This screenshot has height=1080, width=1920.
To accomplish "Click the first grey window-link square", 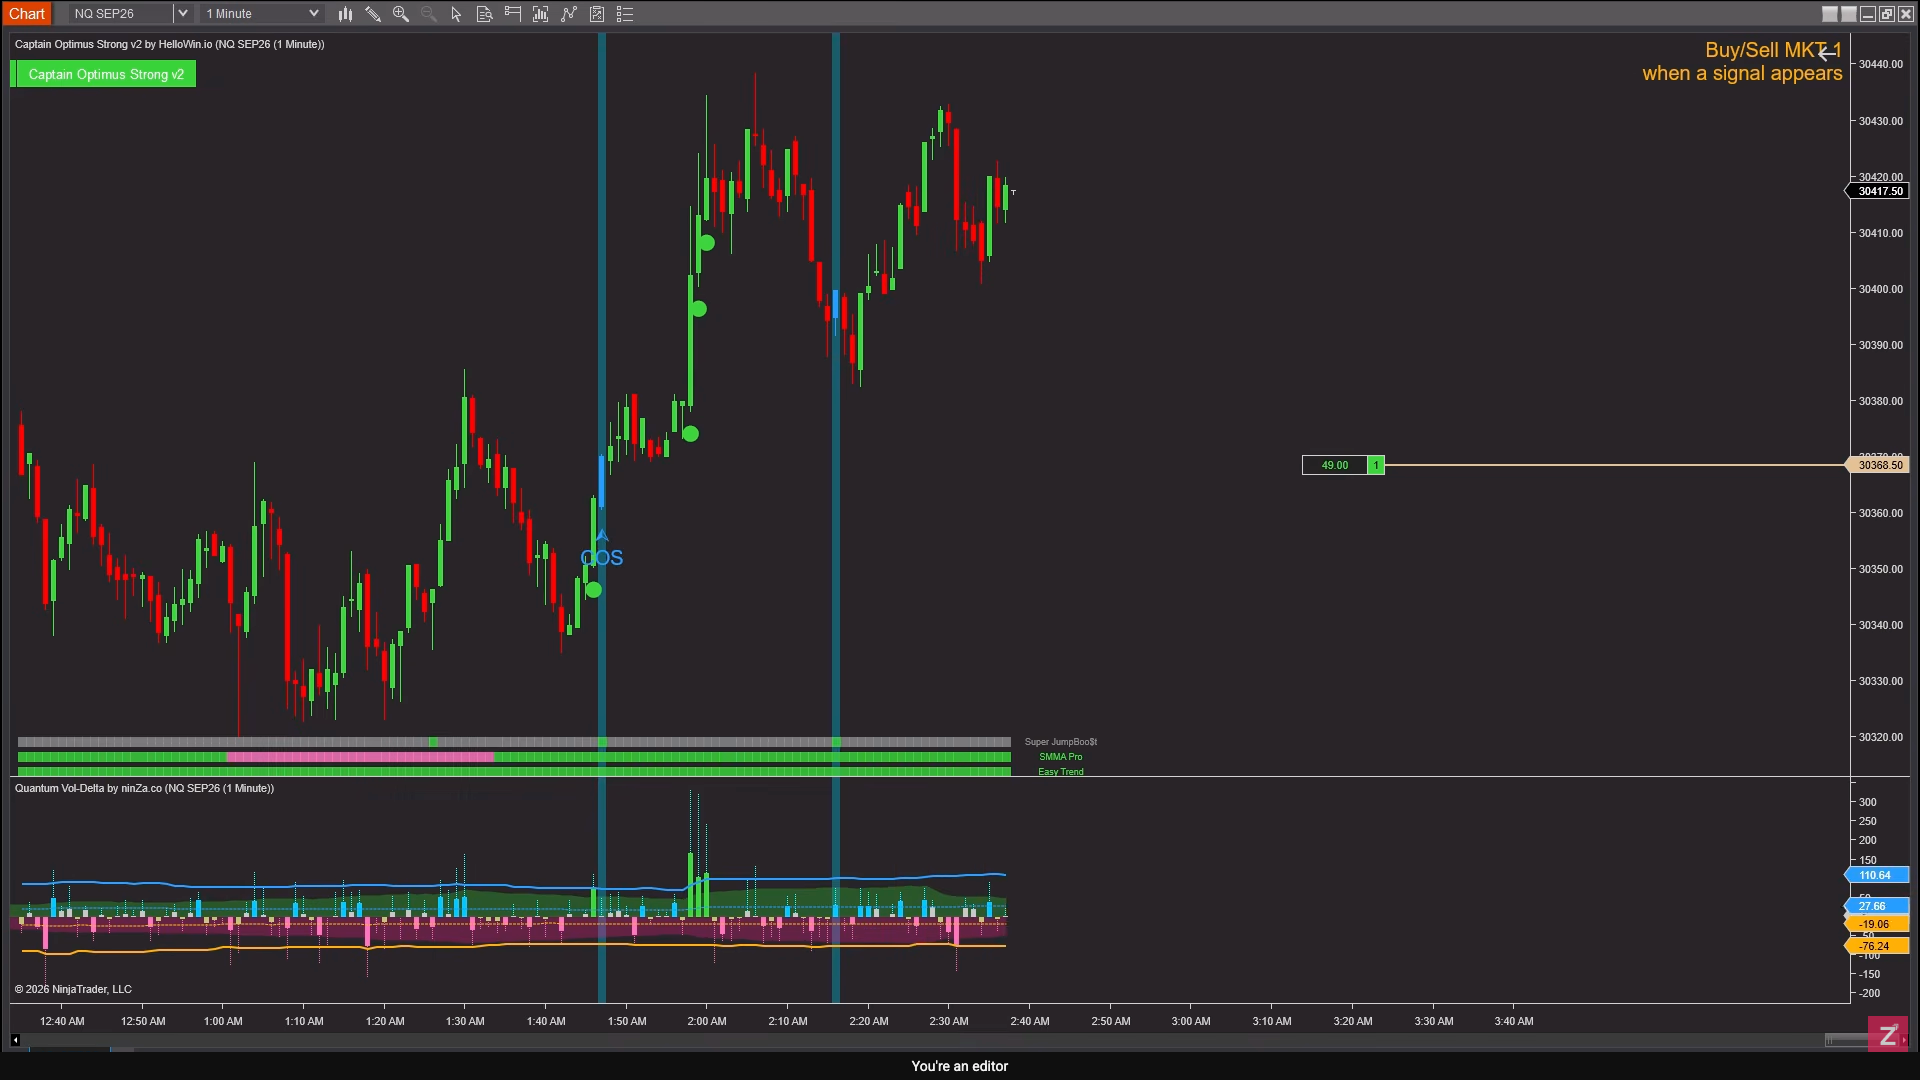I will 1830,14.
